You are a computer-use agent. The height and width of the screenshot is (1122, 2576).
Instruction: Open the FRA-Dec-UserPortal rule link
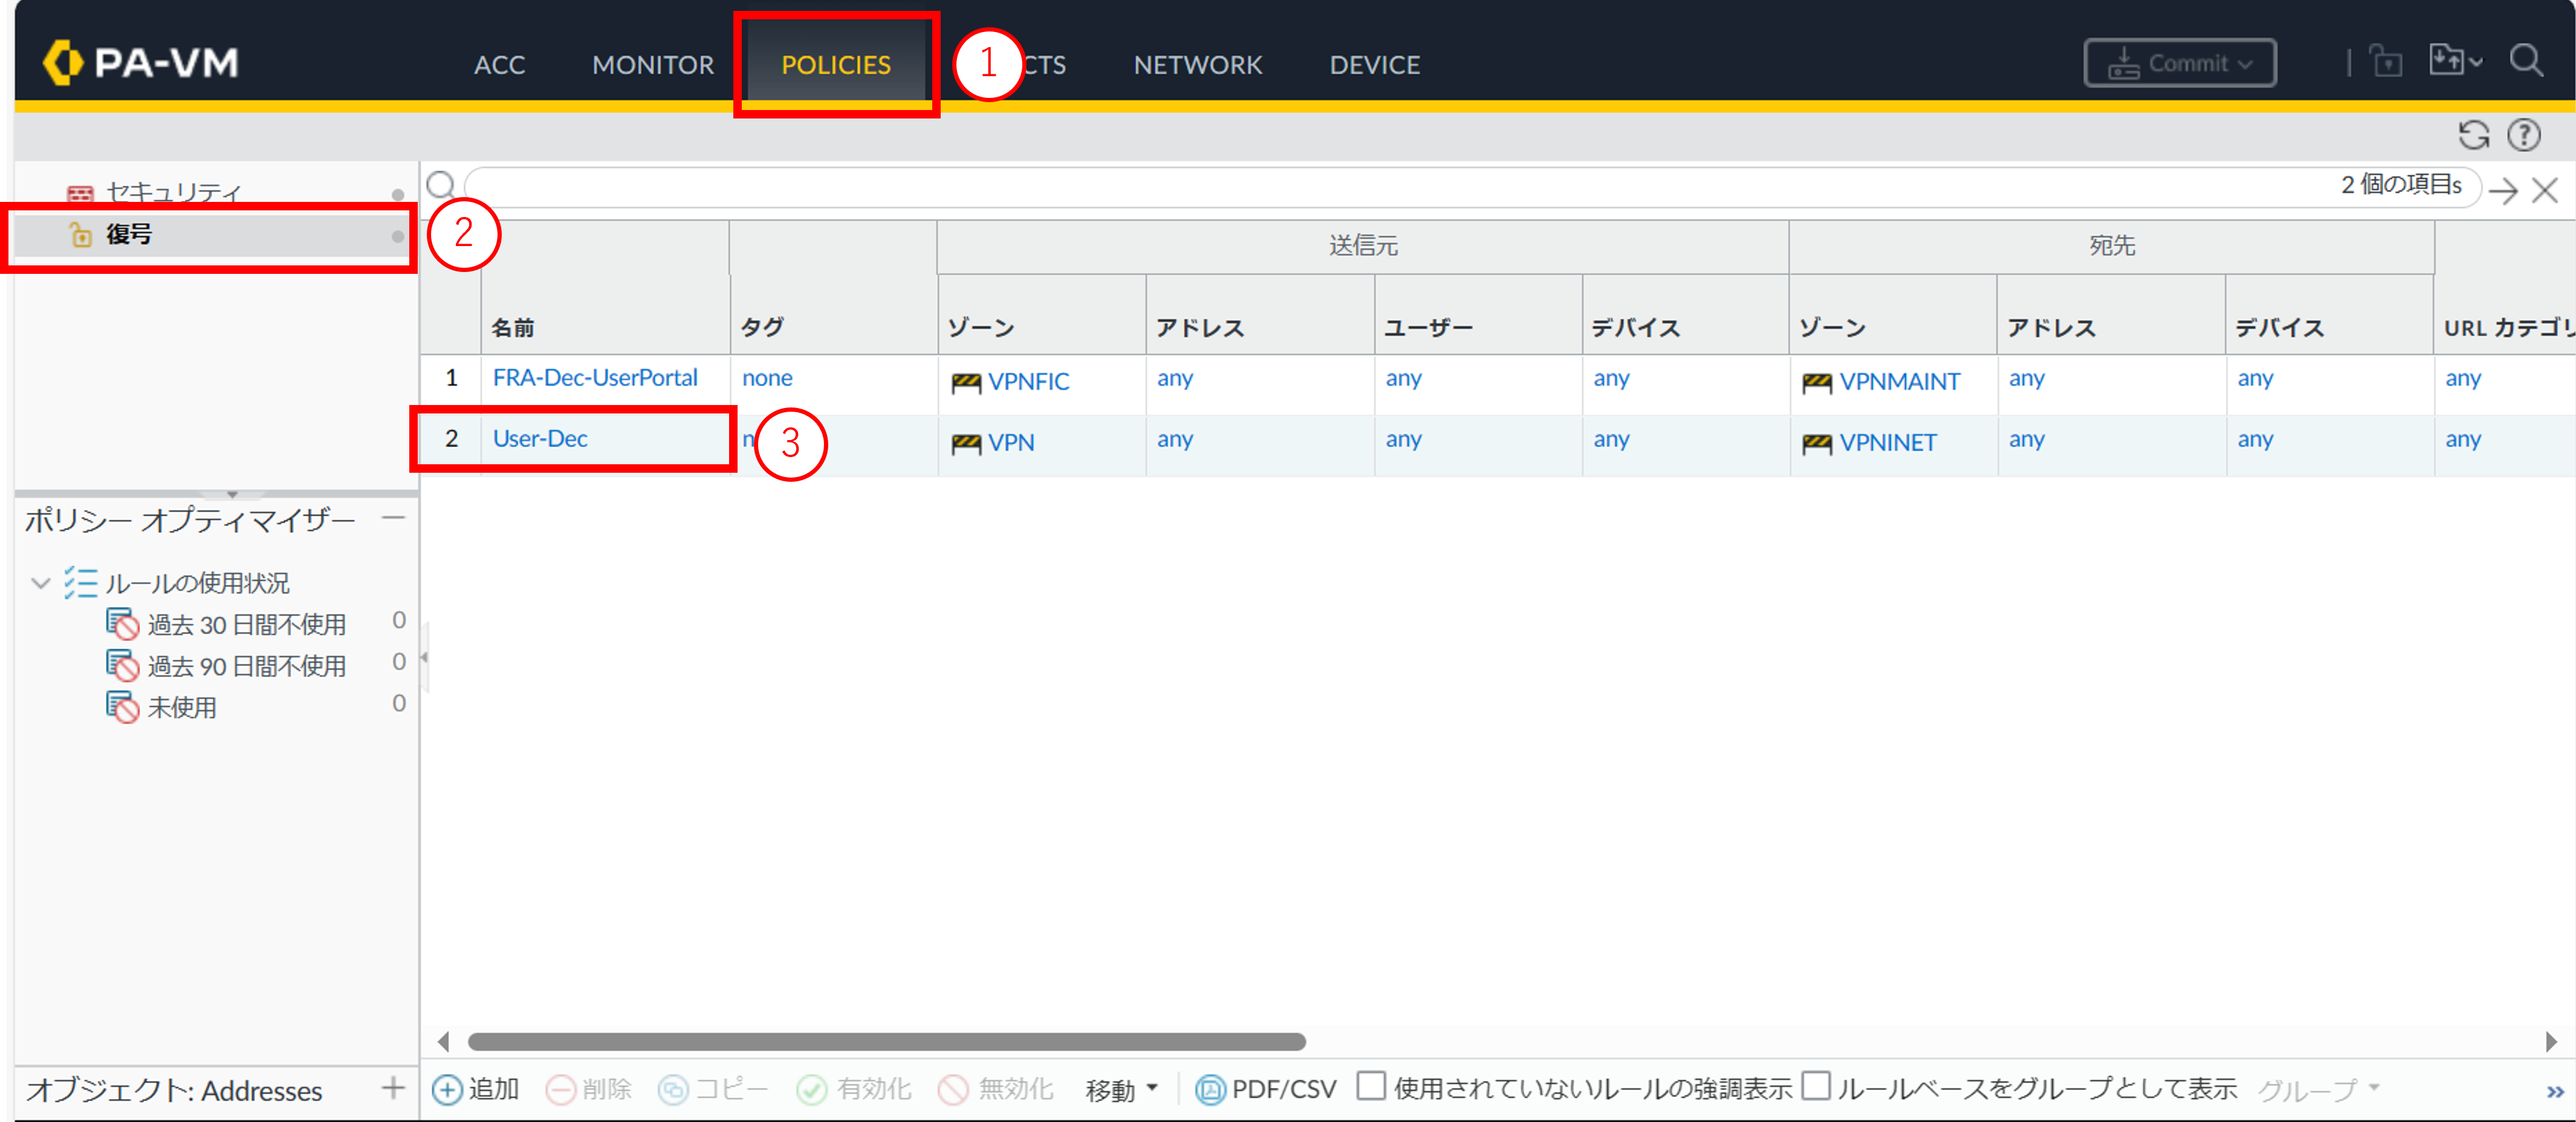pyautogui.click(x=595, y=378)
